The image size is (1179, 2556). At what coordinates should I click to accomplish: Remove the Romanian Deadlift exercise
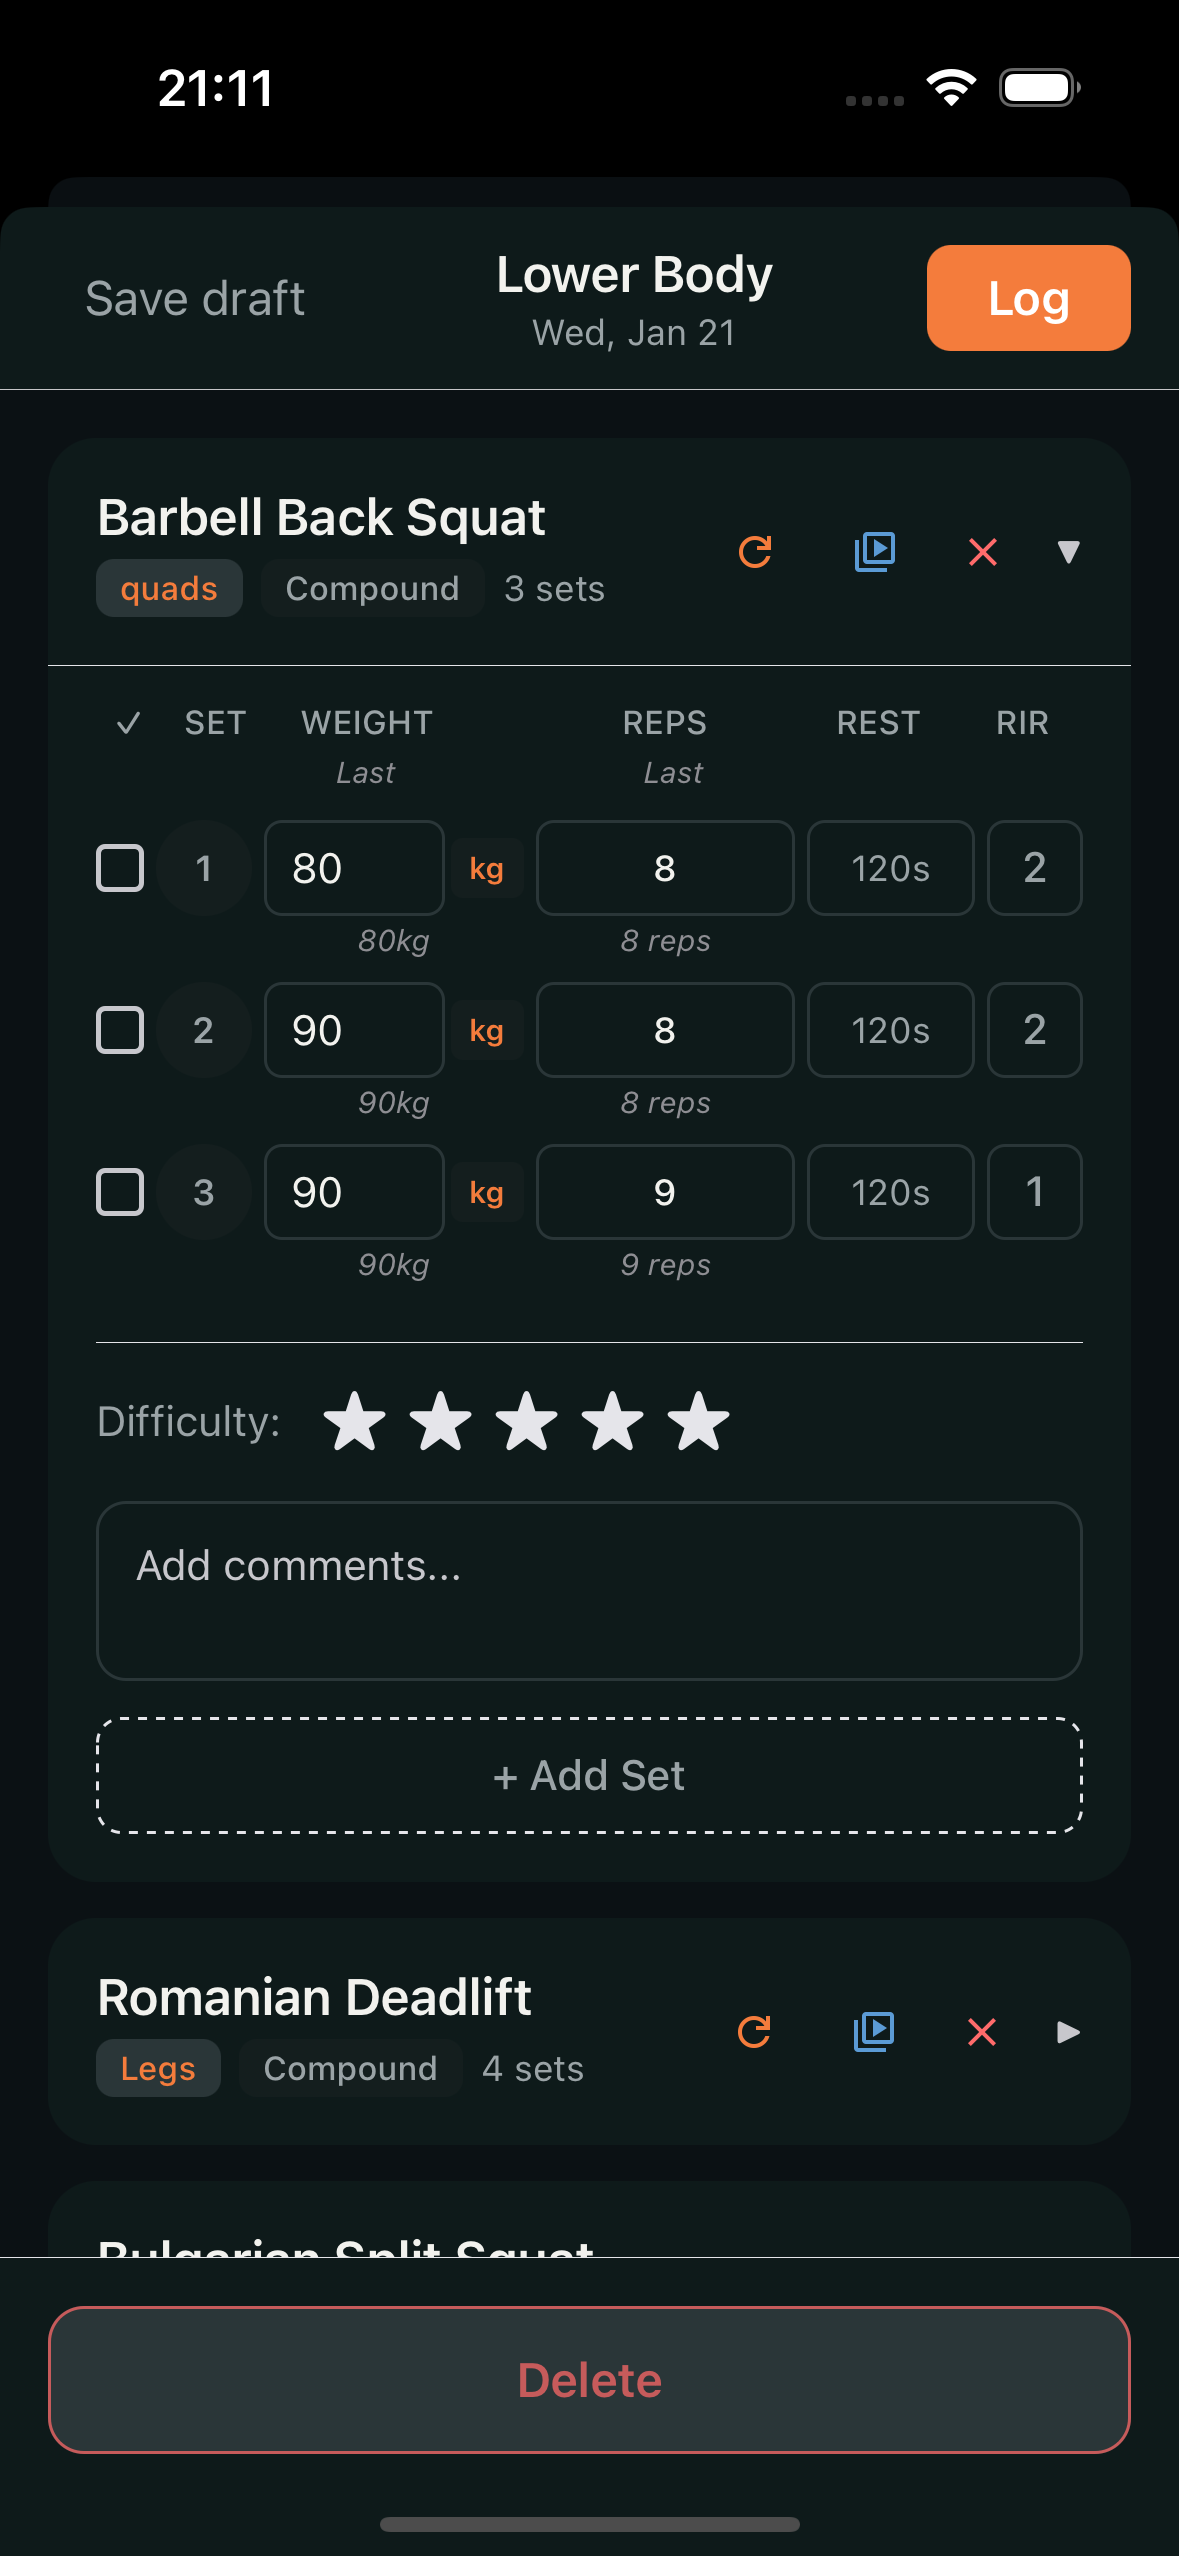click(x=982, y=2031)
